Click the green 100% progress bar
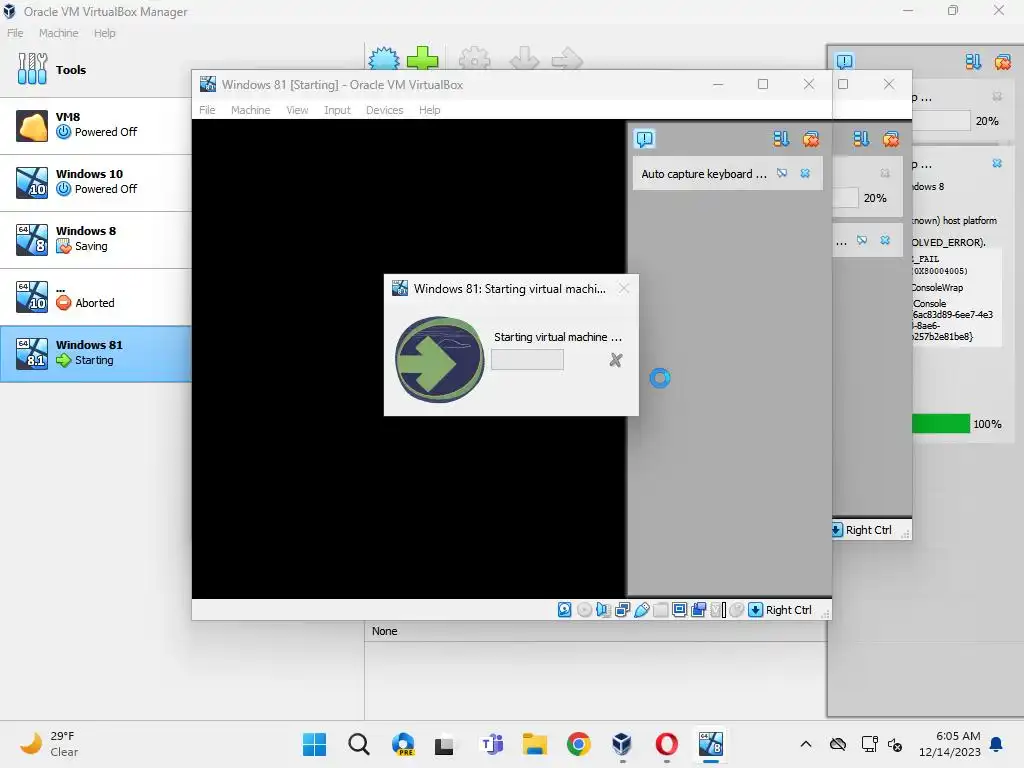Screen dimensions: 1024x768 [940, 424]
